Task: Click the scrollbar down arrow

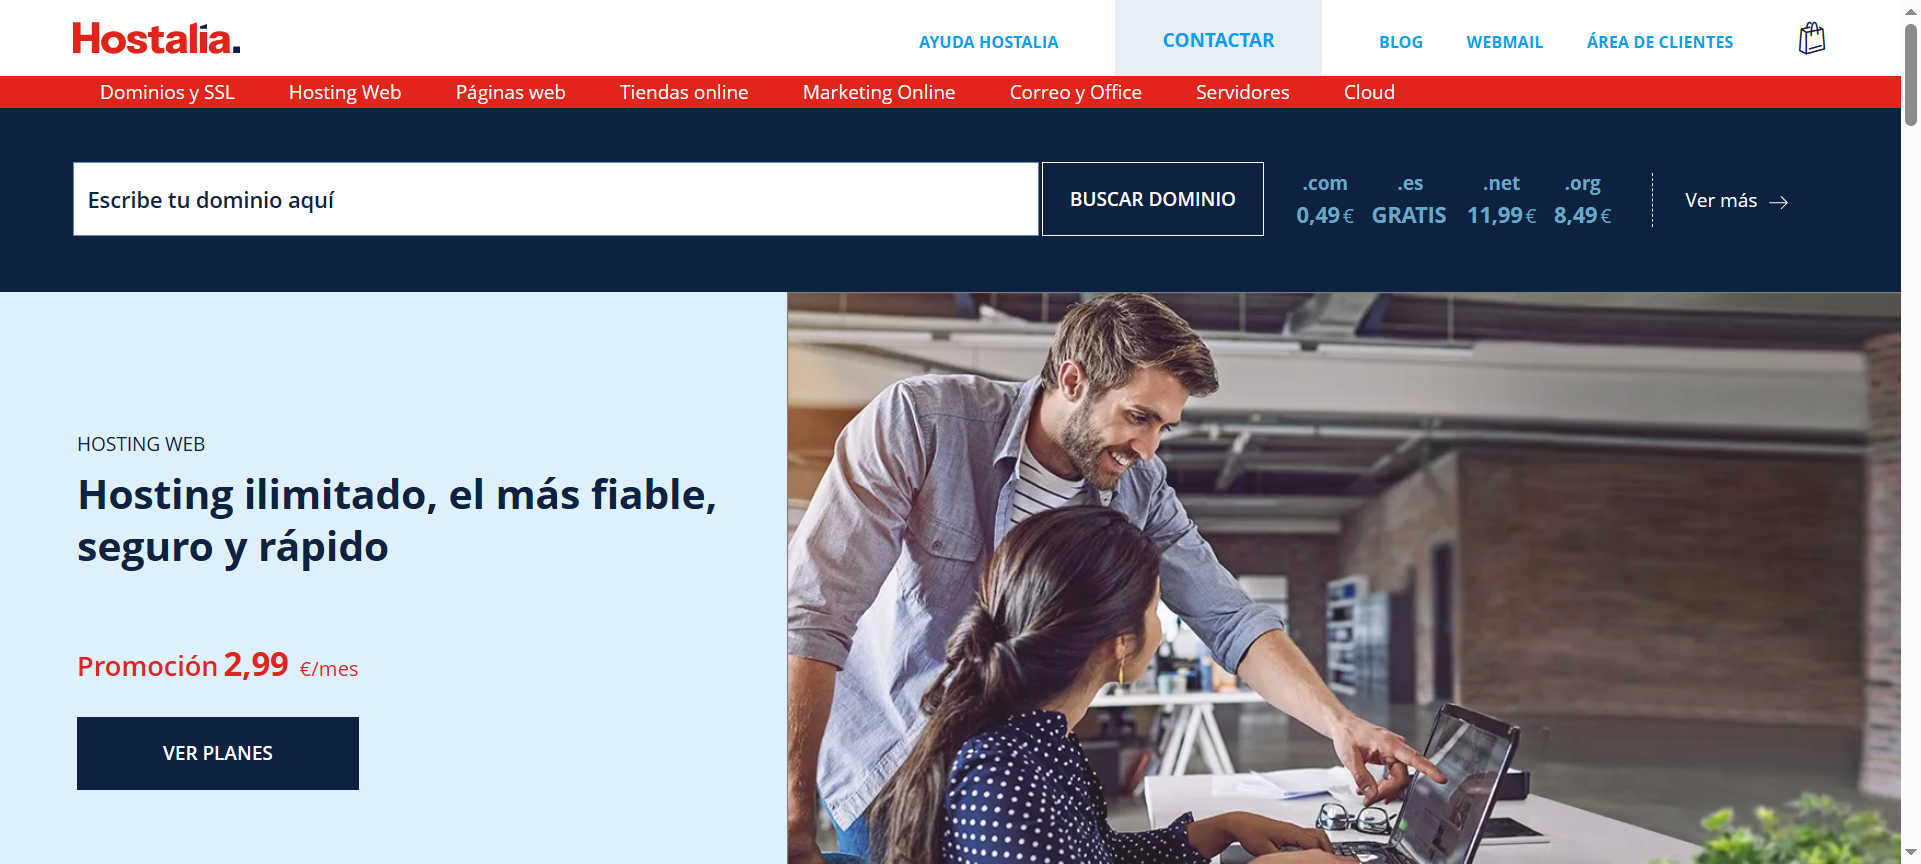Action: pyautogui.click(x=1911, y=853)
